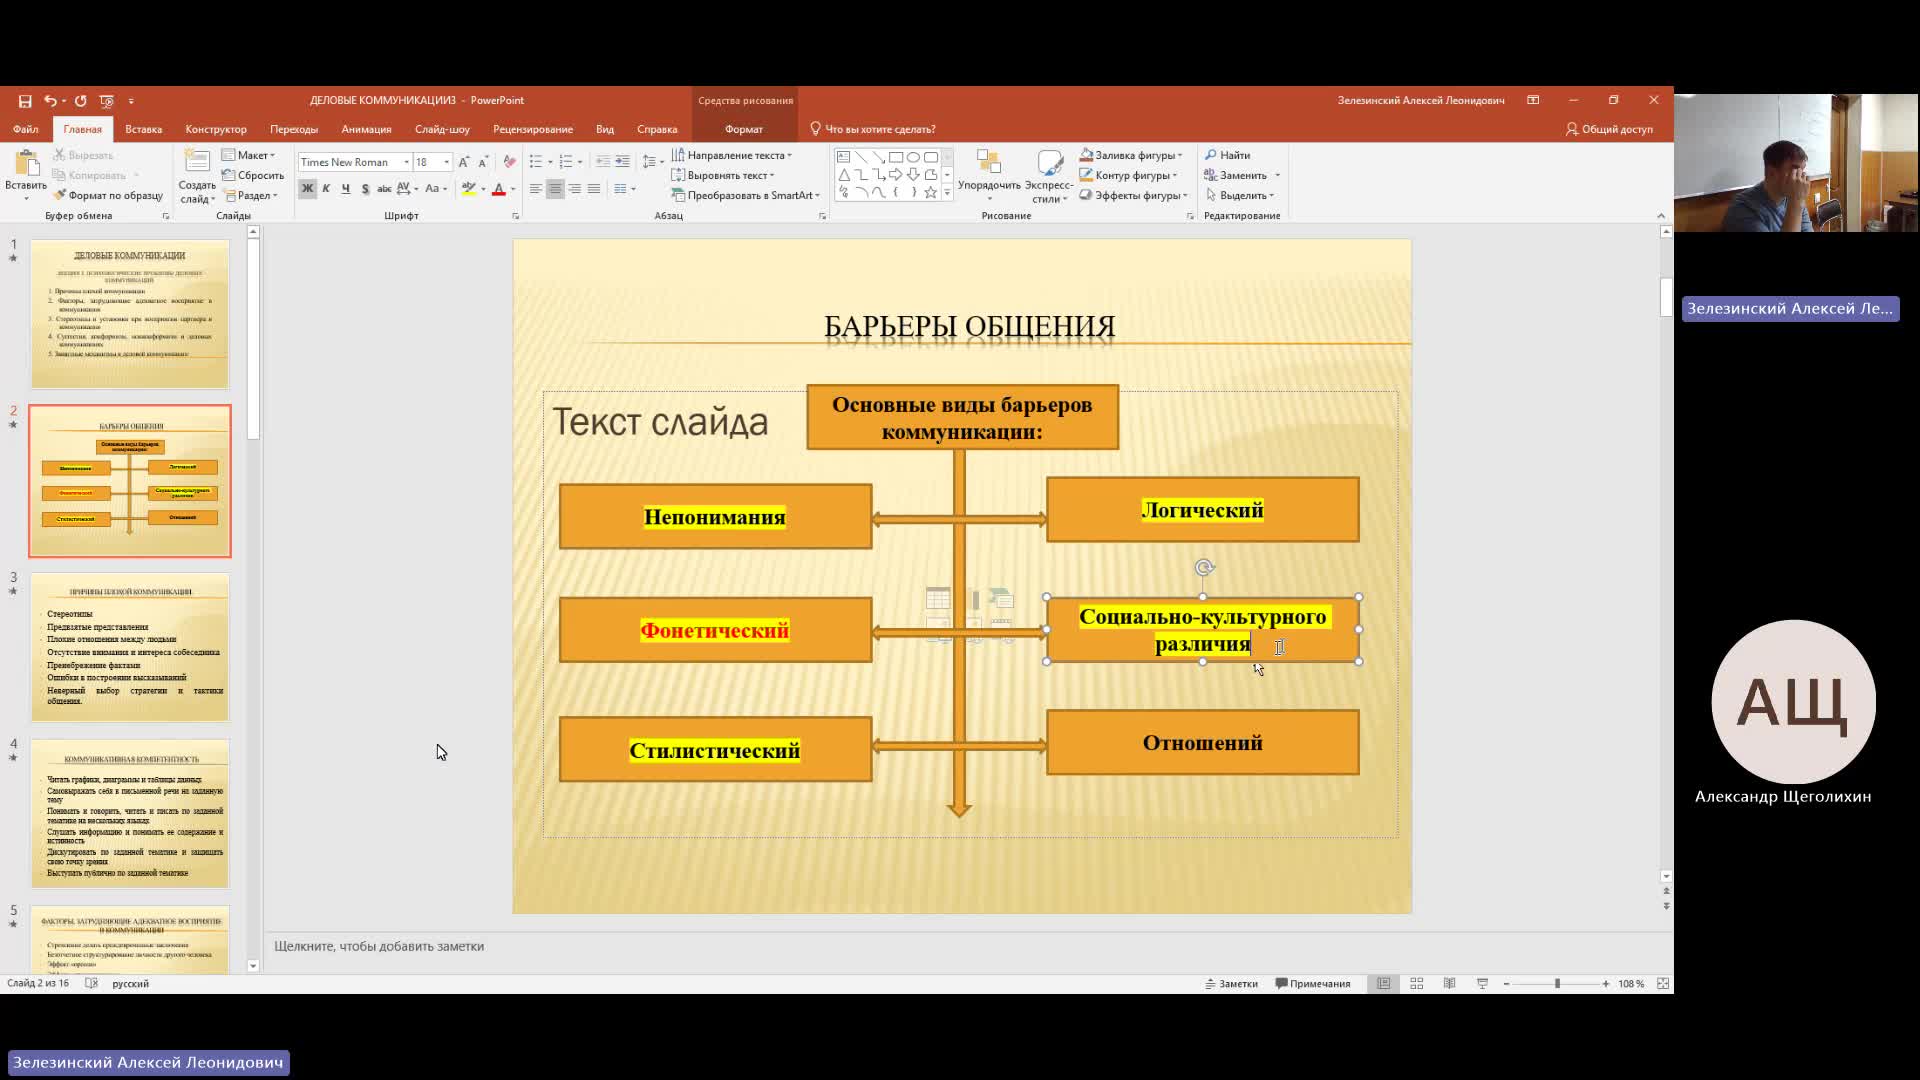Toggle Underline (Ч) formatting
This screenshot has height=1080, width=1920.
pyautogui.click(x=346, y=189)
